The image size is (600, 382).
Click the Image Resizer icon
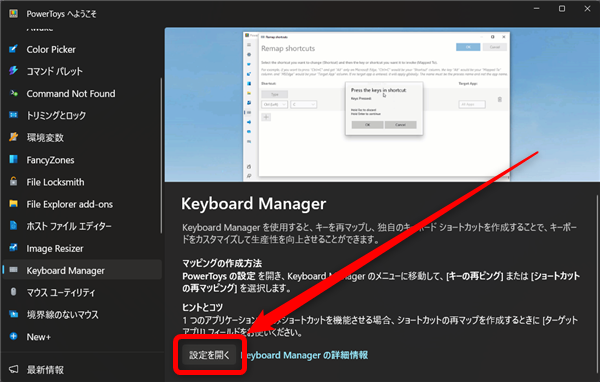13,248
